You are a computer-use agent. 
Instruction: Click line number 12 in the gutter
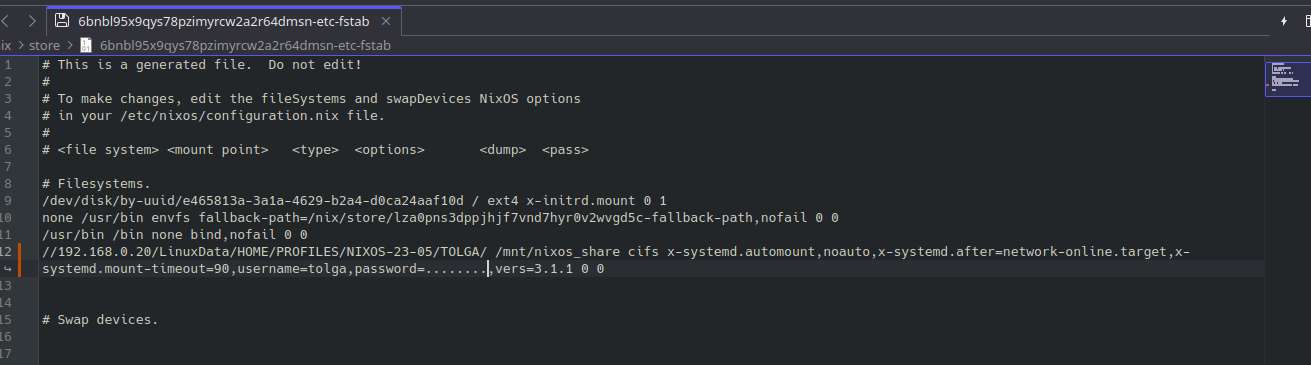[6, 251]
